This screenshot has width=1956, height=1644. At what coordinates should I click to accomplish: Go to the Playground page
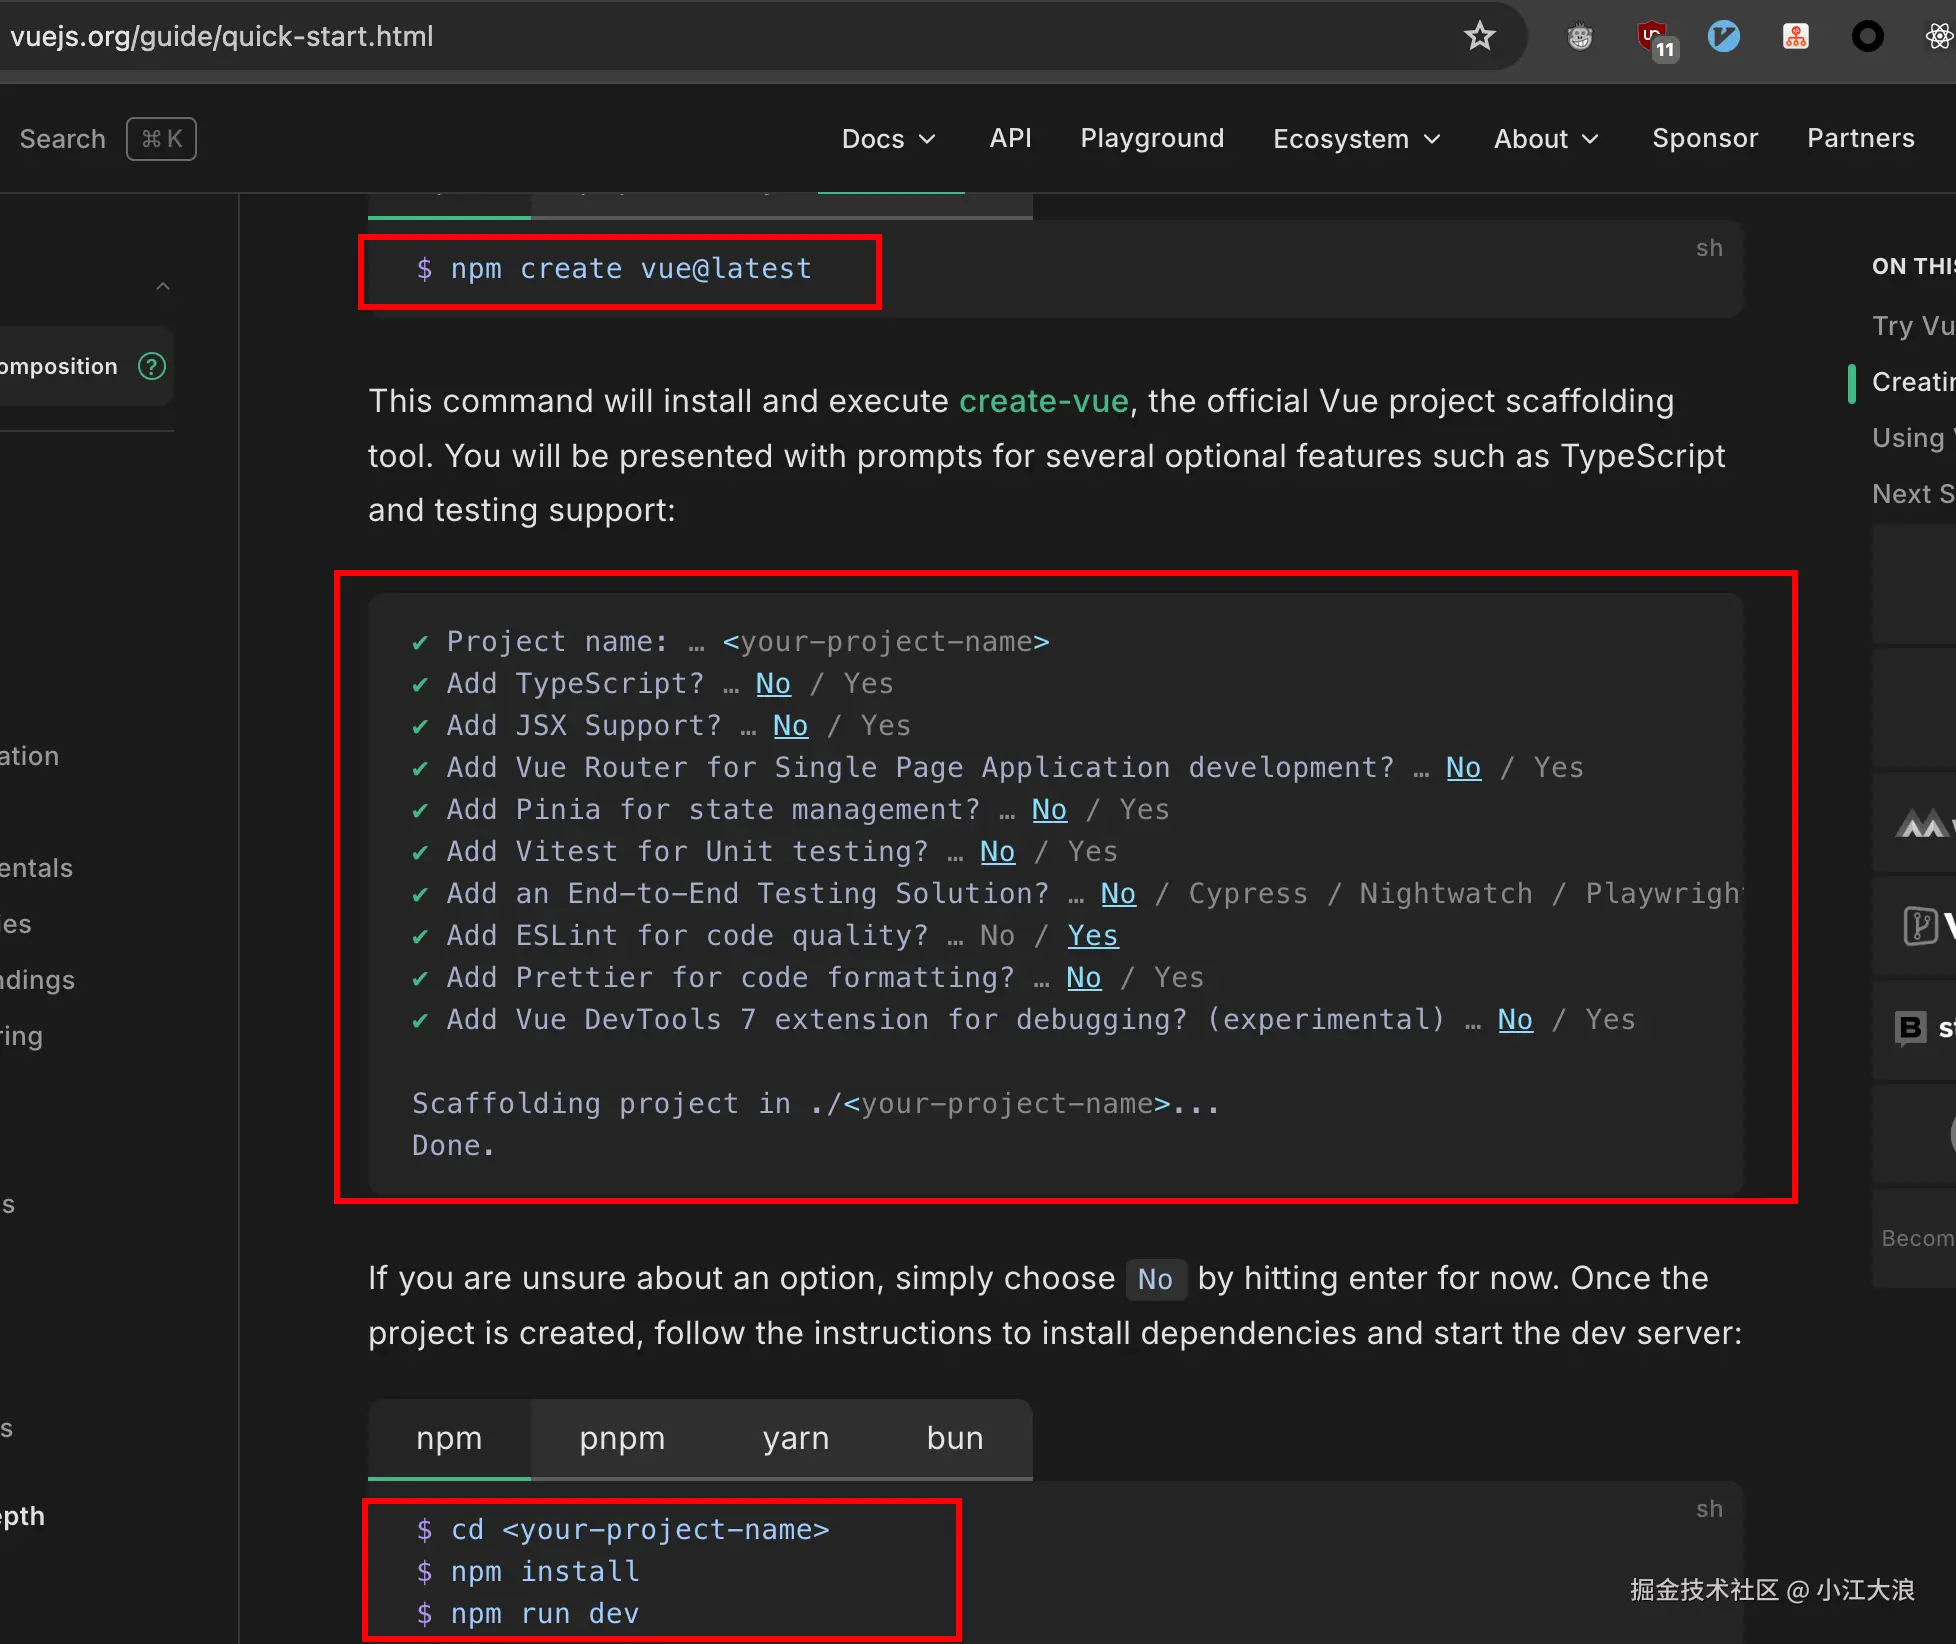pyautogui.click(x=1152, y=138)
